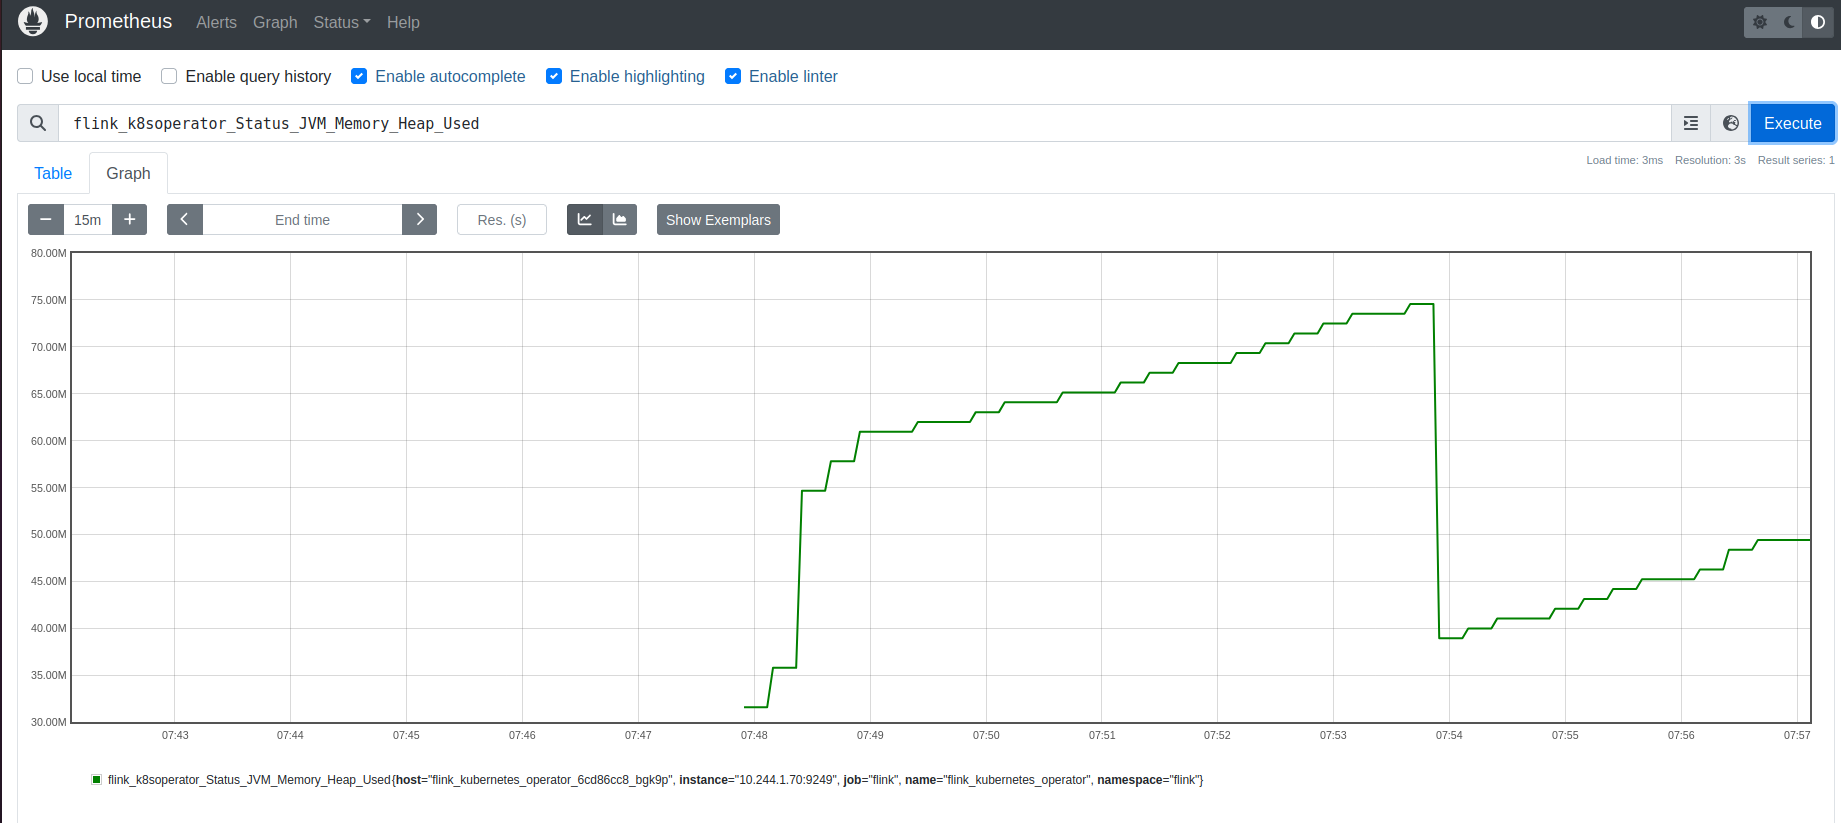Switch to the light theme gear icon
The height and width of the screenshot is (823, 1841).
(x=1760, y=22)
